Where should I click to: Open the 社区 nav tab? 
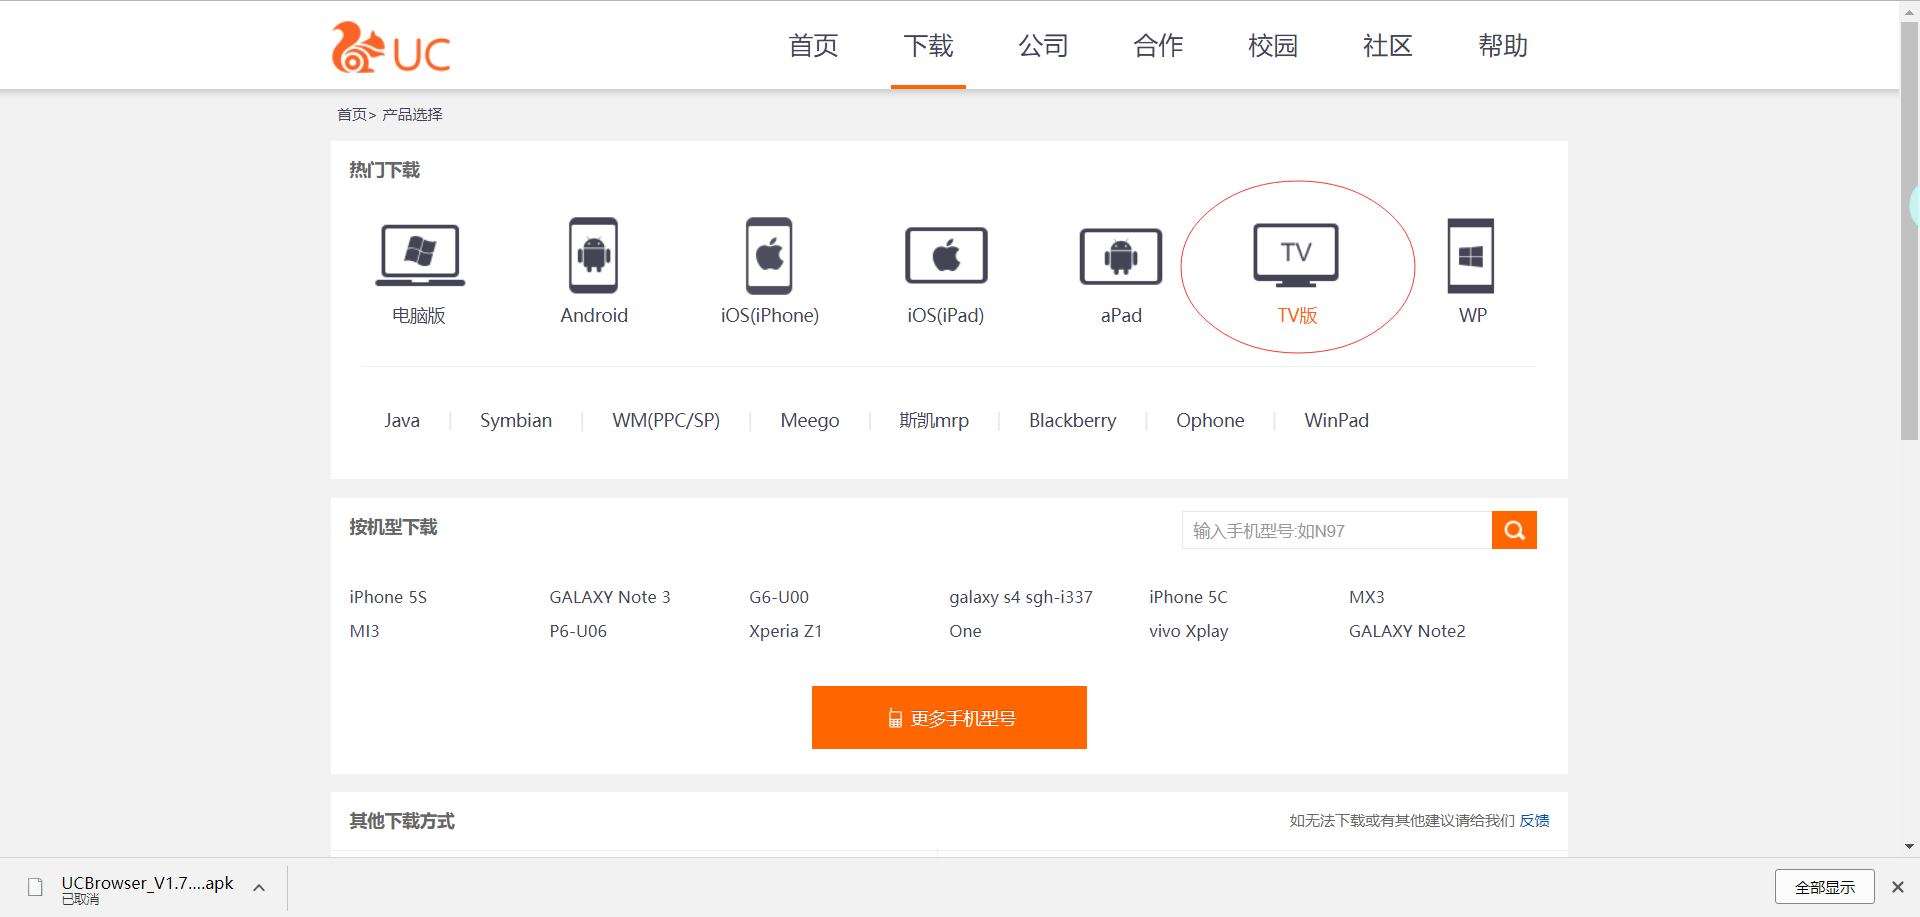(1388, 46)
